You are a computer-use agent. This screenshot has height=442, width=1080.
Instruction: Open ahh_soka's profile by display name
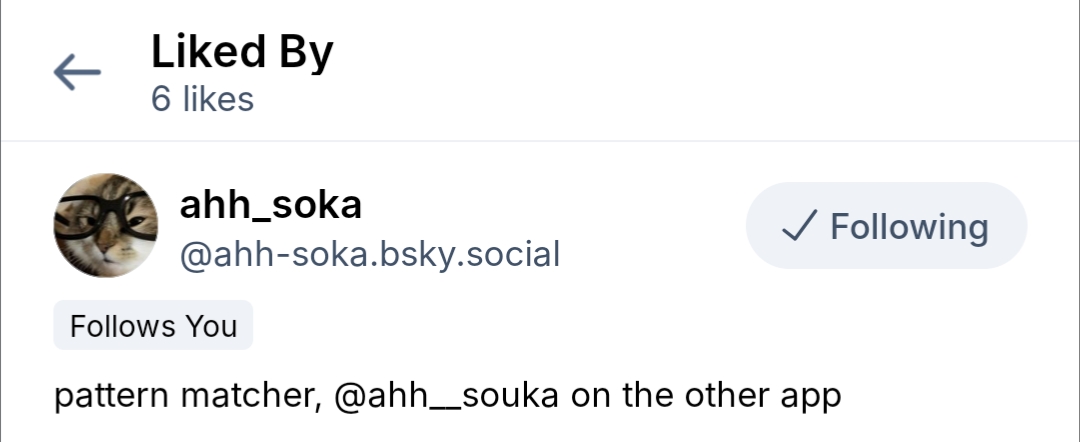coord(270,205)
